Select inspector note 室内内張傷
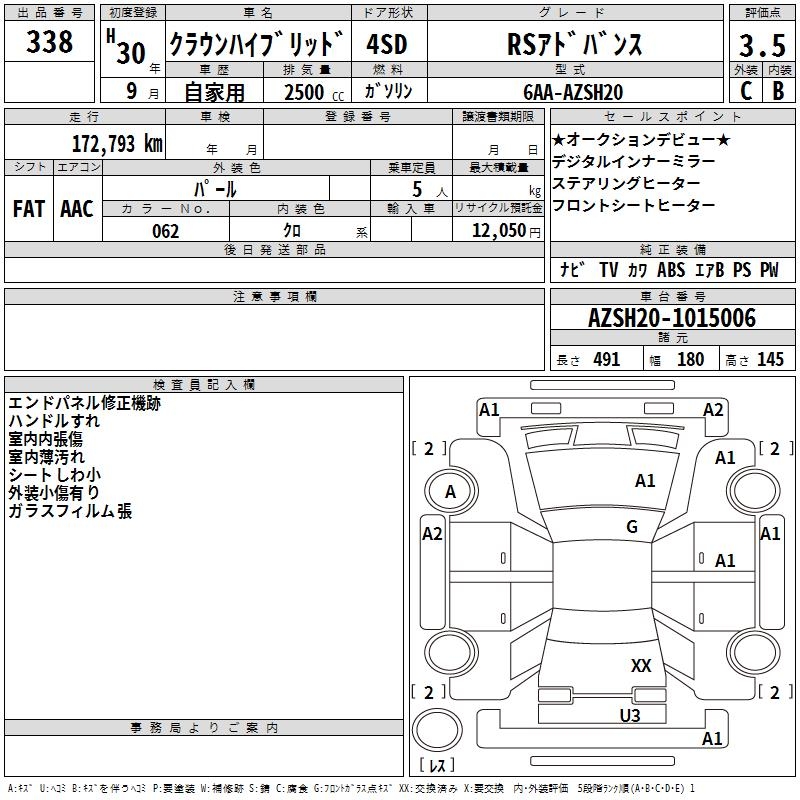This screenshot has height=800, width=800. click(x=45, y=439)
